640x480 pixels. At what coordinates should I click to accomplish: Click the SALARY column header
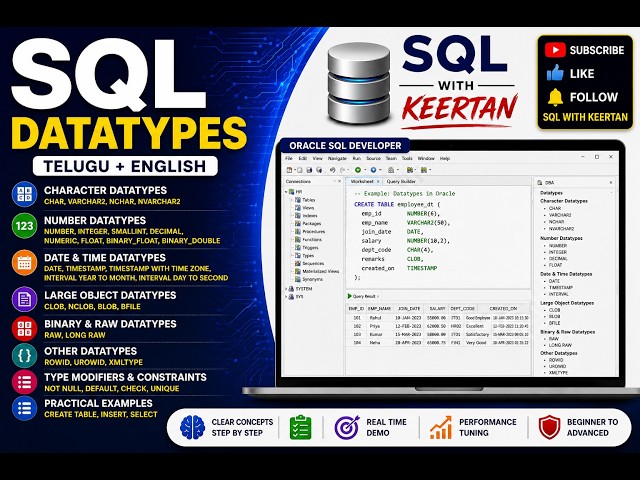[x=437, y=309]
